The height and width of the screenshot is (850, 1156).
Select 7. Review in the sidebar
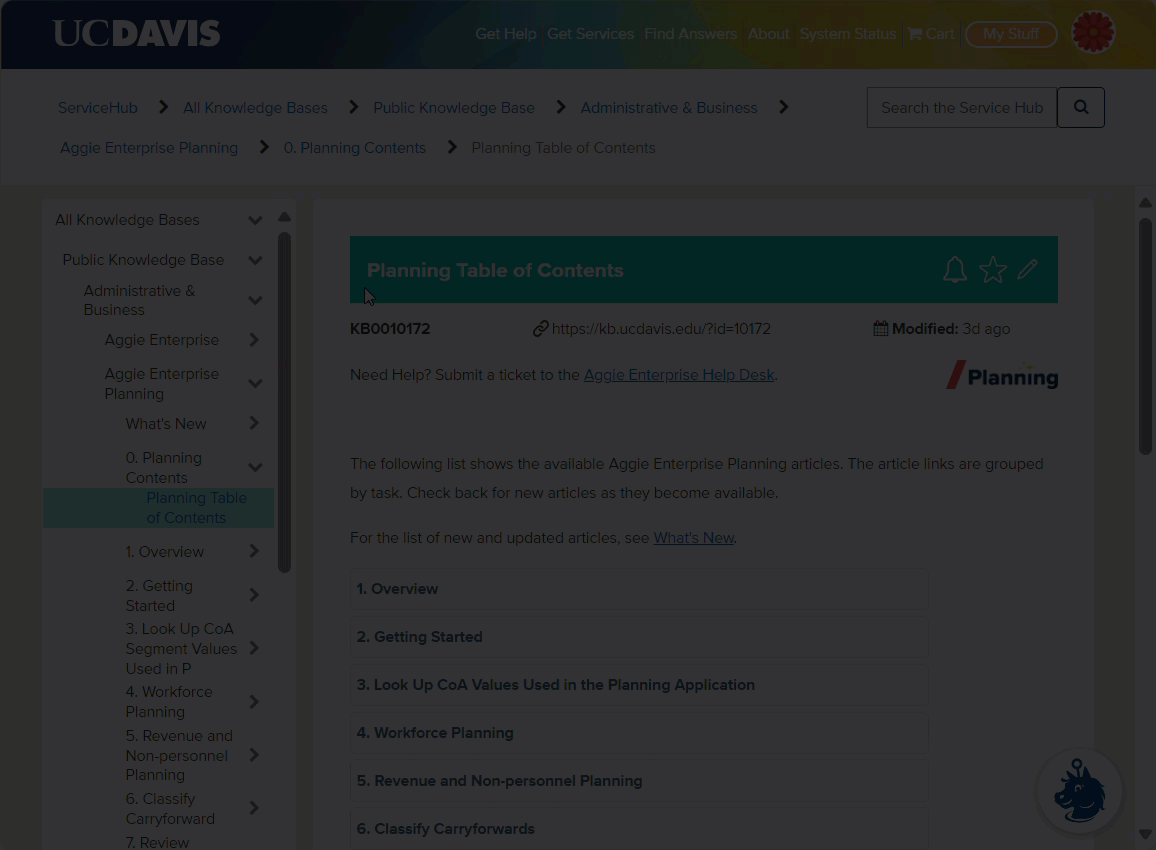pyautogui.click(x=157, y=842)
